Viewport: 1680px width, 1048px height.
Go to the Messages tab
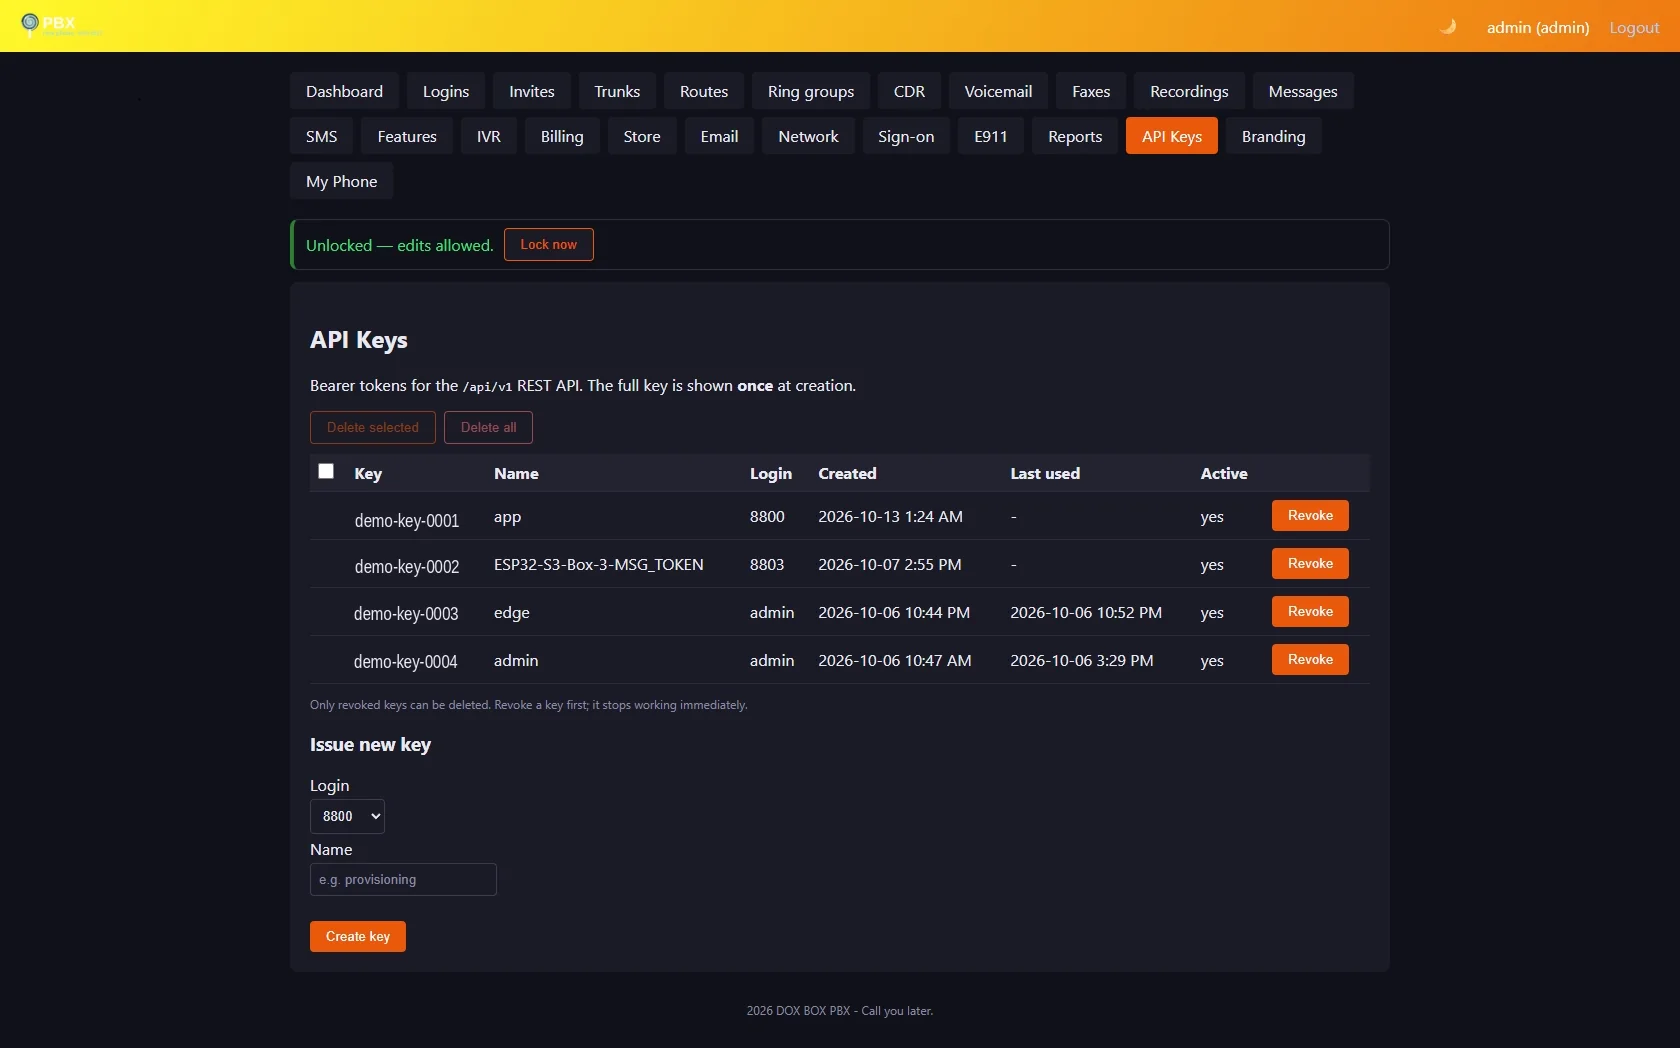tap(1303, 91)
